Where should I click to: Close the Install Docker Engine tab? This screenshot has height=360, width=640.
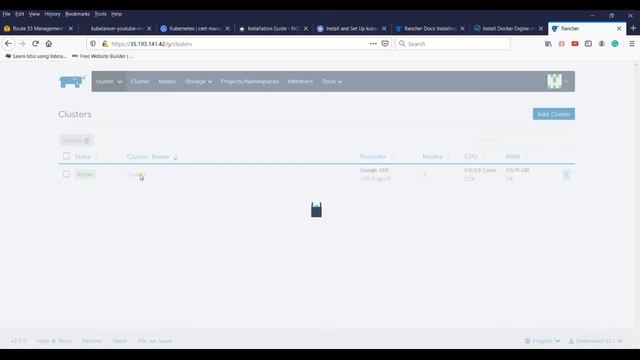point(540,29)
